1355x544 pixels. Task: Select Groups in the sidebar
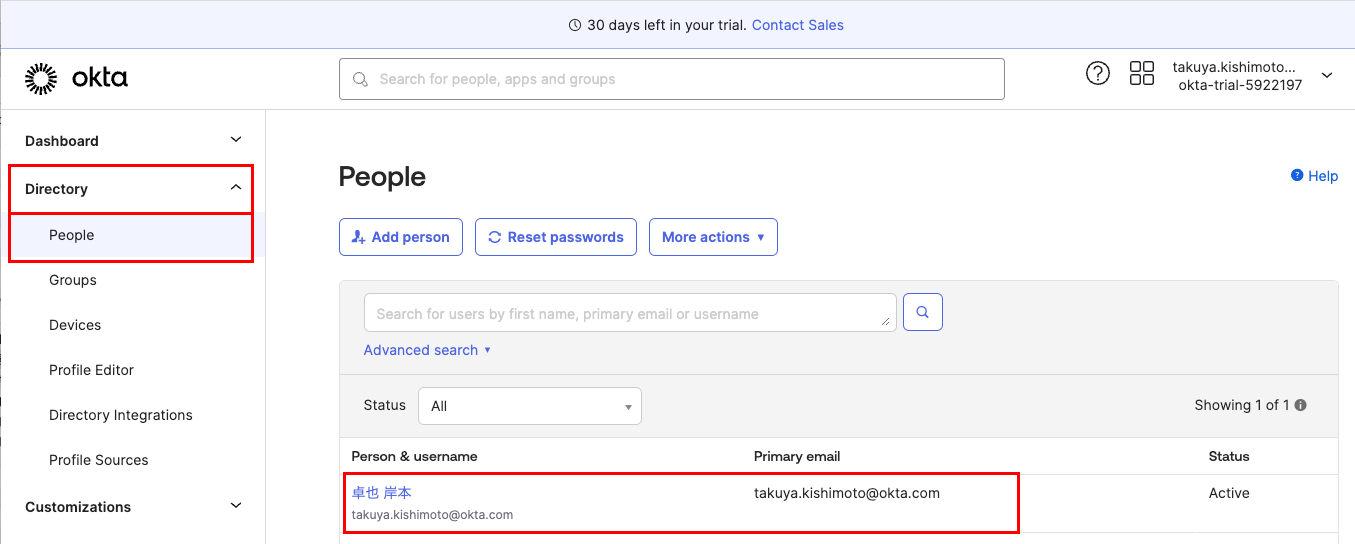tap(73, 280)
